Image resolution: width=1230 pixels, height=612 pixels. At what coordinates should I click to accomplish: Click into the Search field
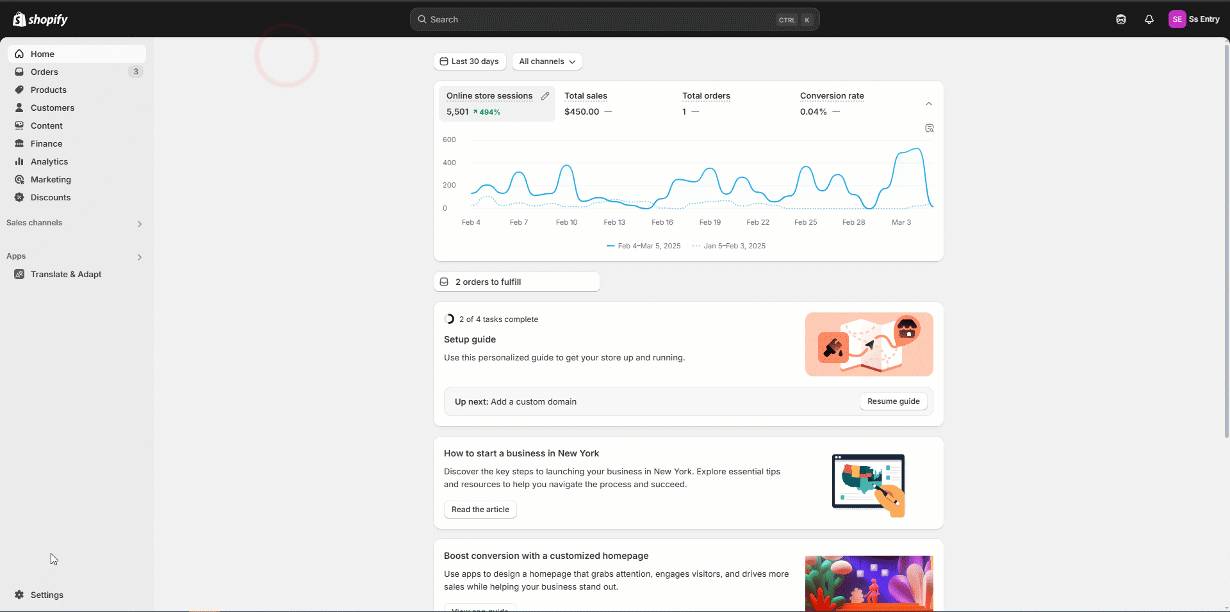(x=600, y=19)
